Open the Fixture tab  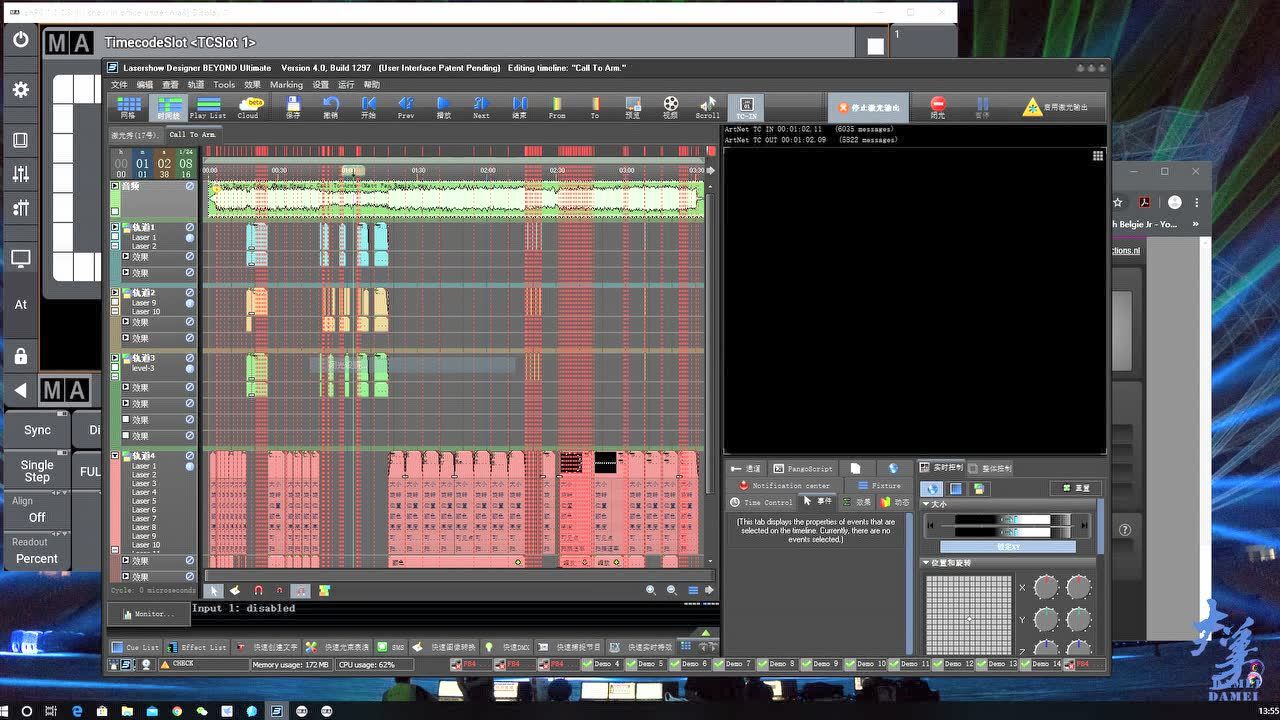879,485
